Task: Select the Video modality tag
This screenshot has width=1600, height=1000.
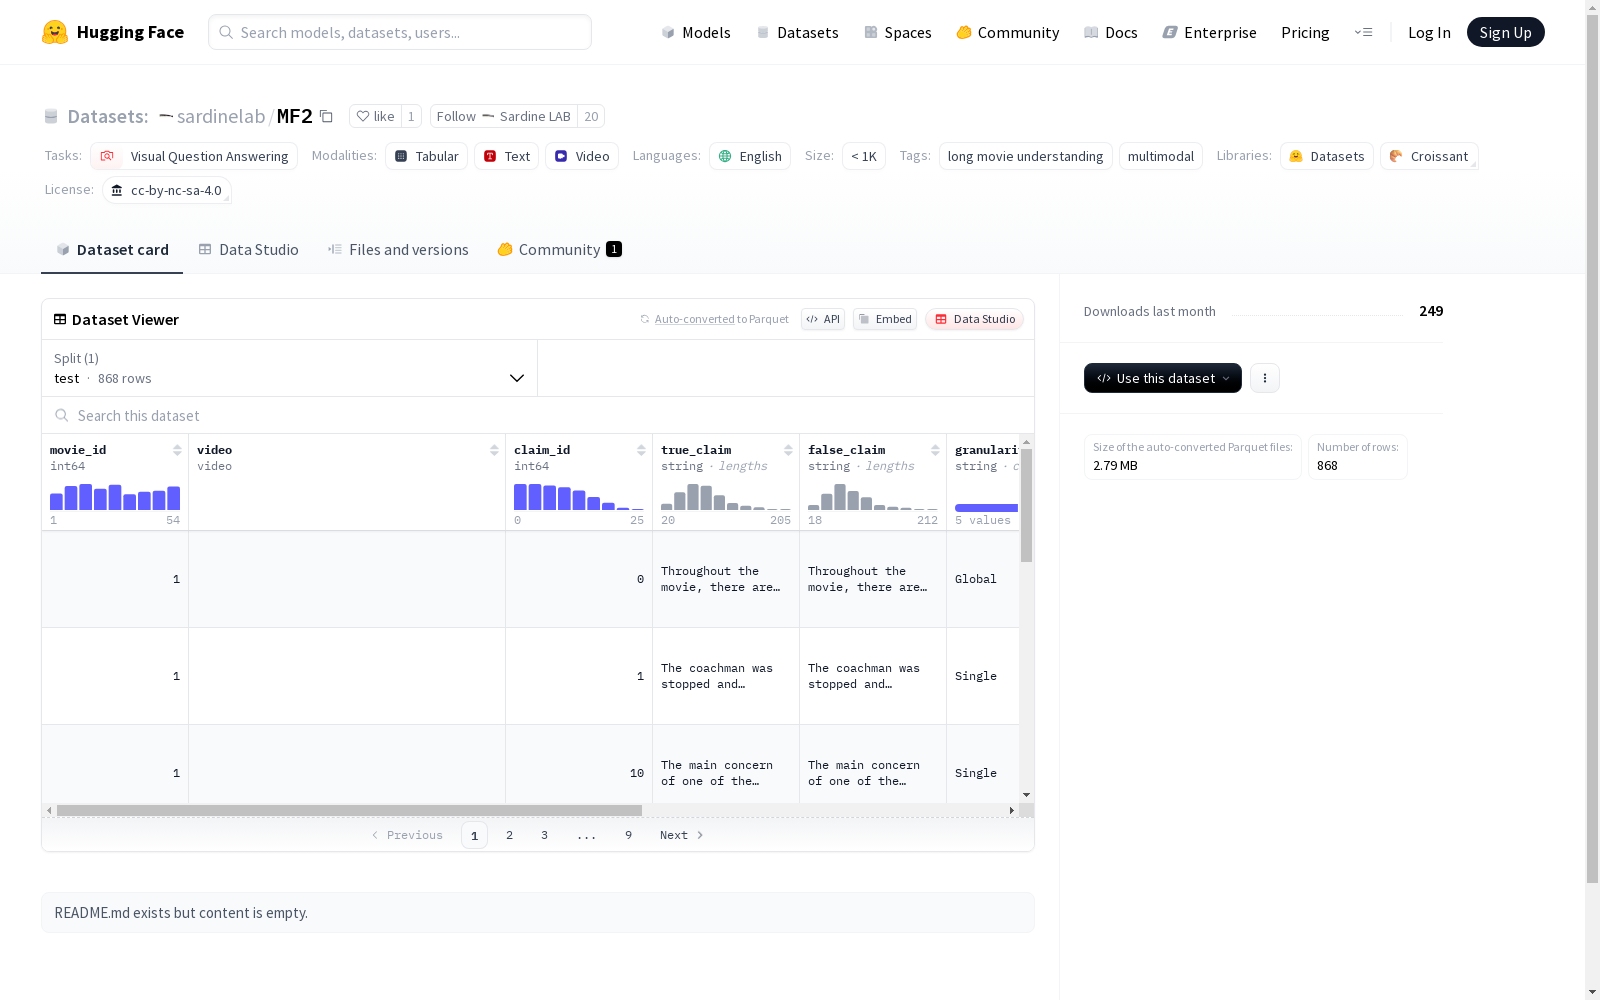Action: tap(582, 156)
